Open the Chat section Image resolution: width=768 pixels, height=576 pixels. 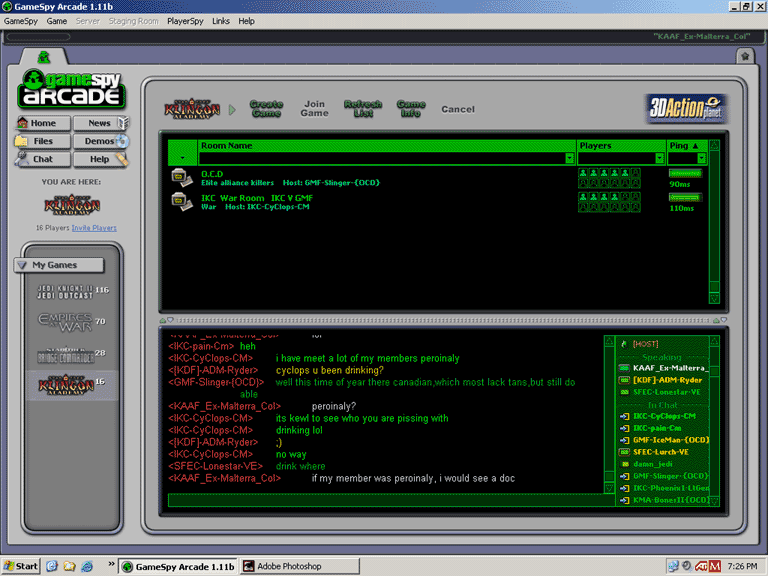coord(43,159)
